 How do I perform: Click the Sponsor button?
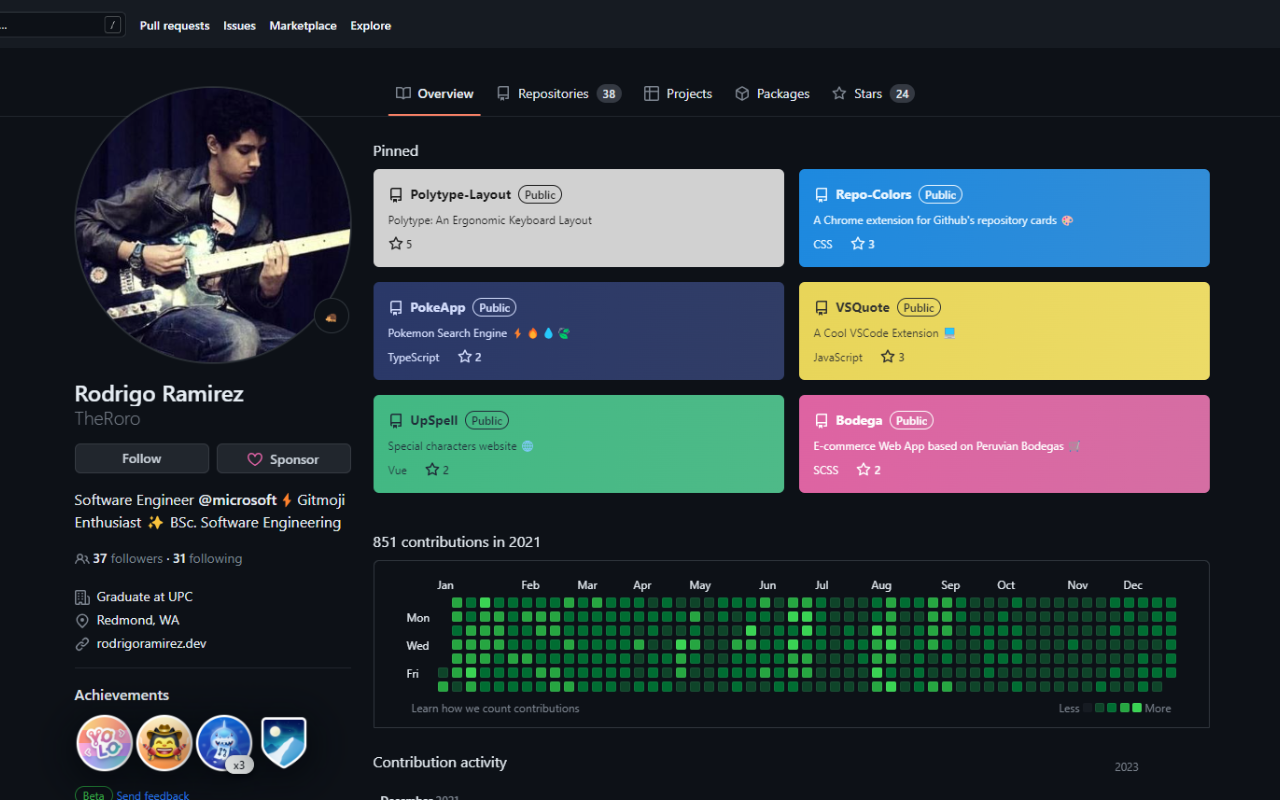pyautogui.click(x=284, y=459)
